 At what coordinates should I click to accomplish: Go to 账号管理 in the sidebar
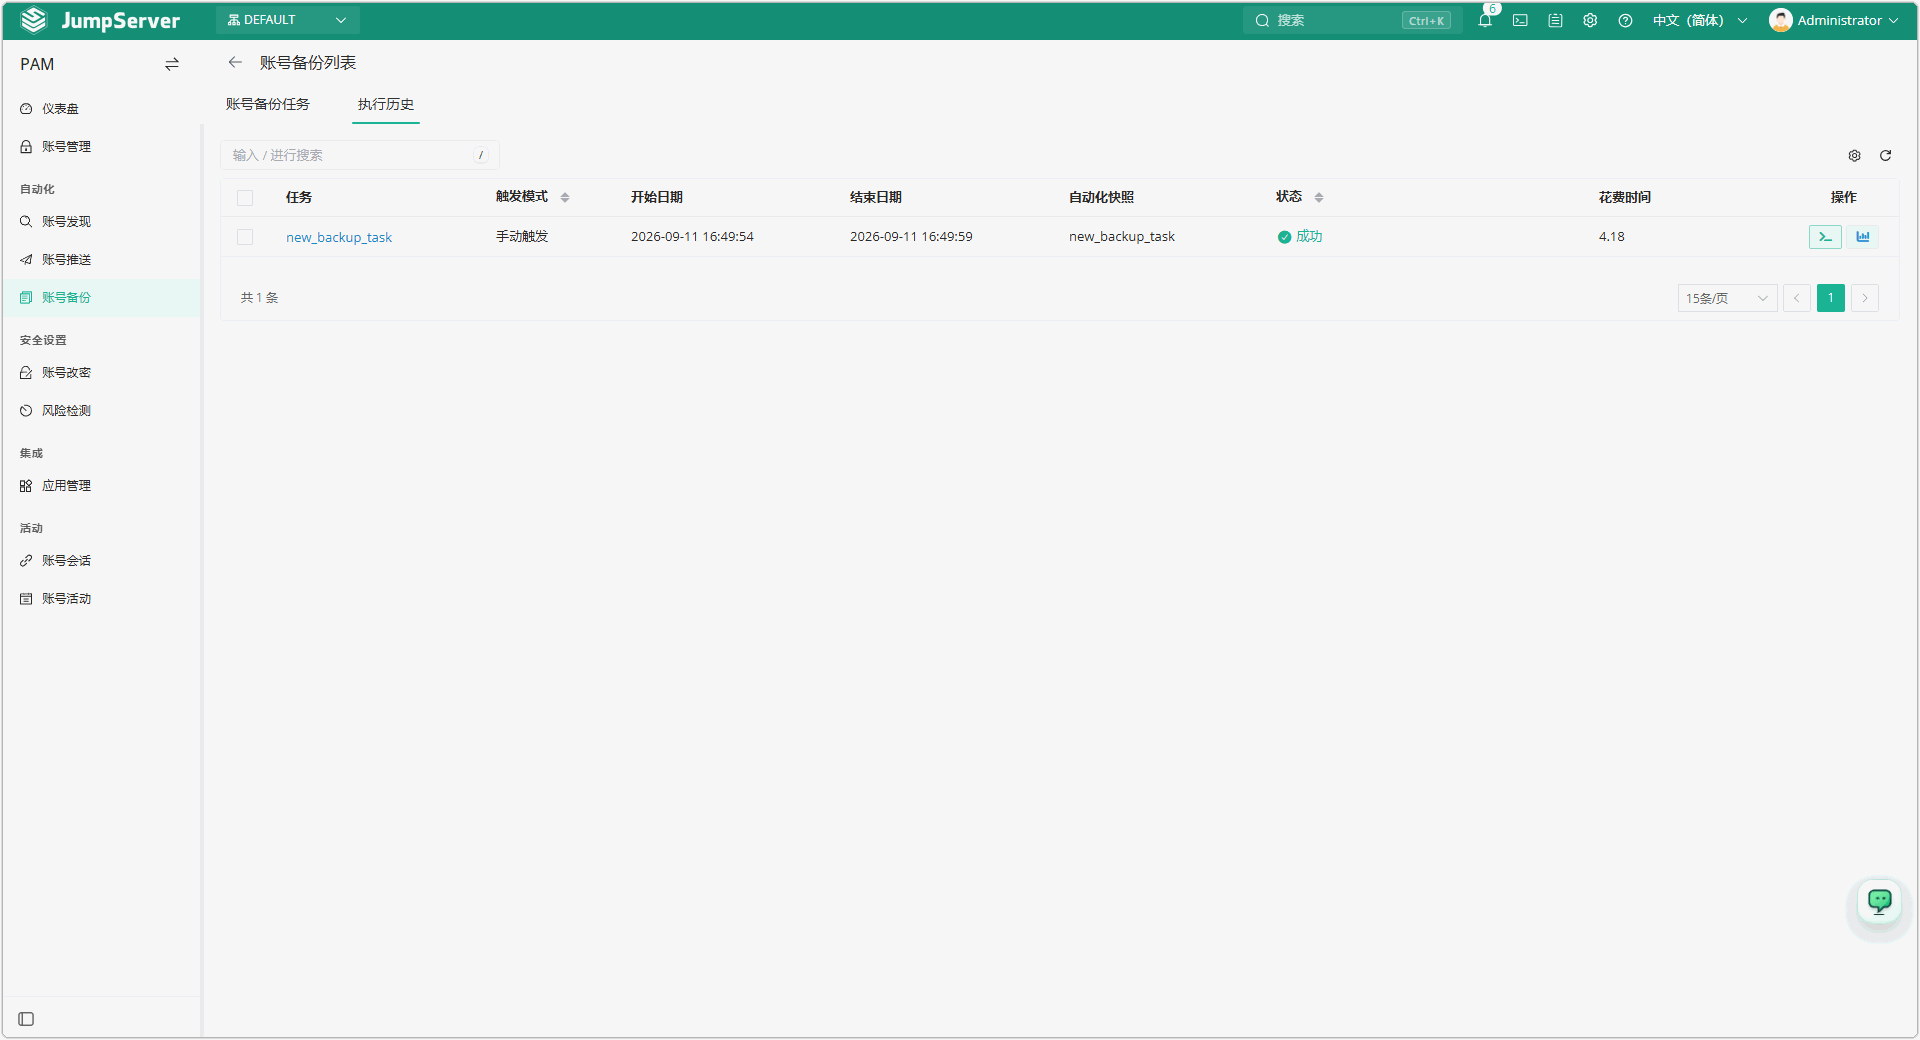(x=101, y=147)
